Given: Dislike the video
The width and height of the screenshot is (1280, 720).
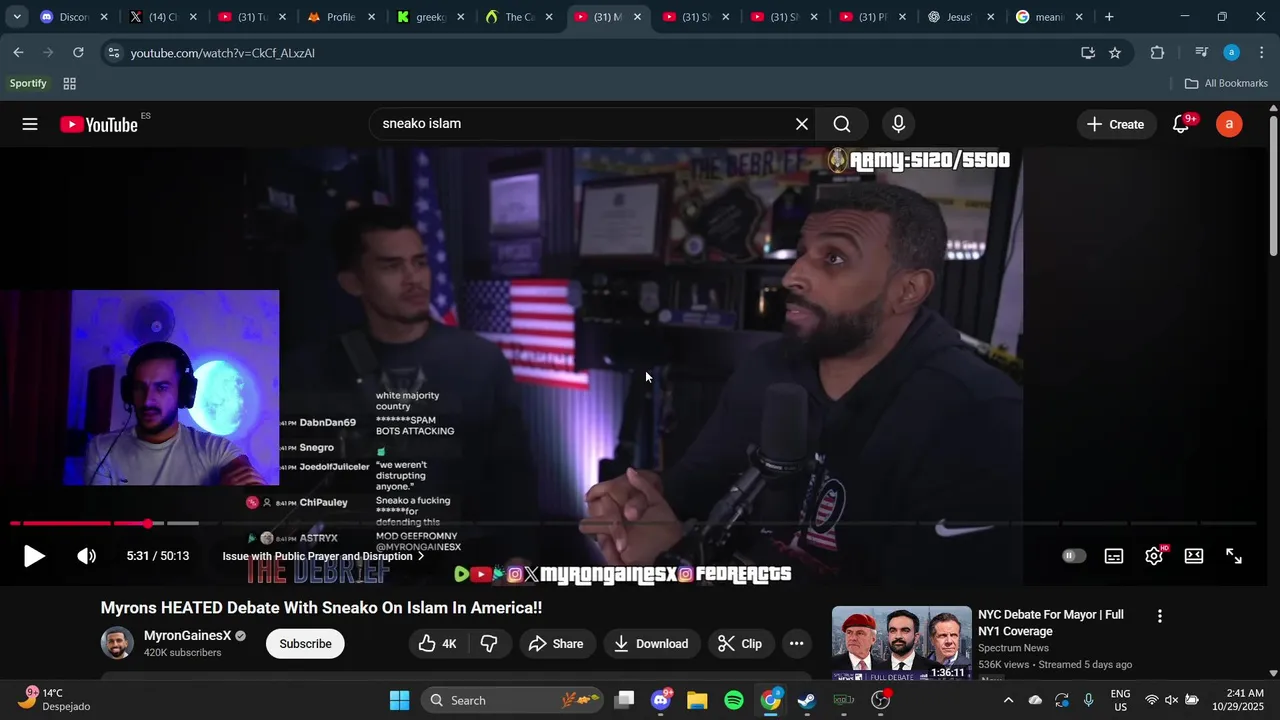Looking at the screenshot, I should [x=489, y=644].
